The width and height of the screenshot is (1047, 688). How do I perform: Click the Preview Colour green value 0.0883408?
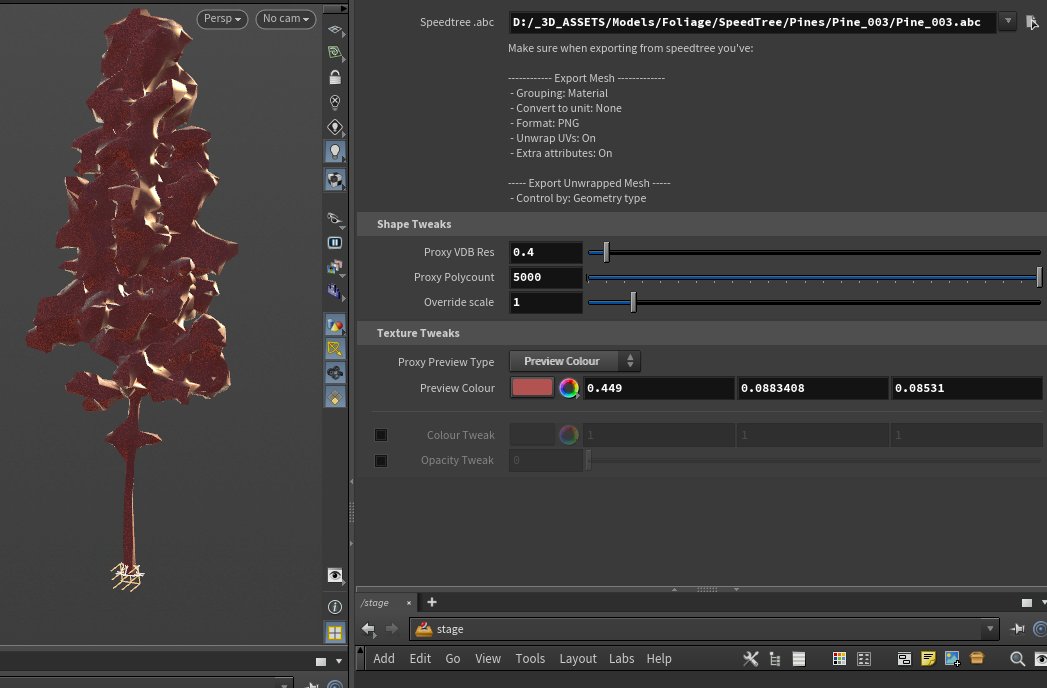pyautogui.click(x=812, y=388)
